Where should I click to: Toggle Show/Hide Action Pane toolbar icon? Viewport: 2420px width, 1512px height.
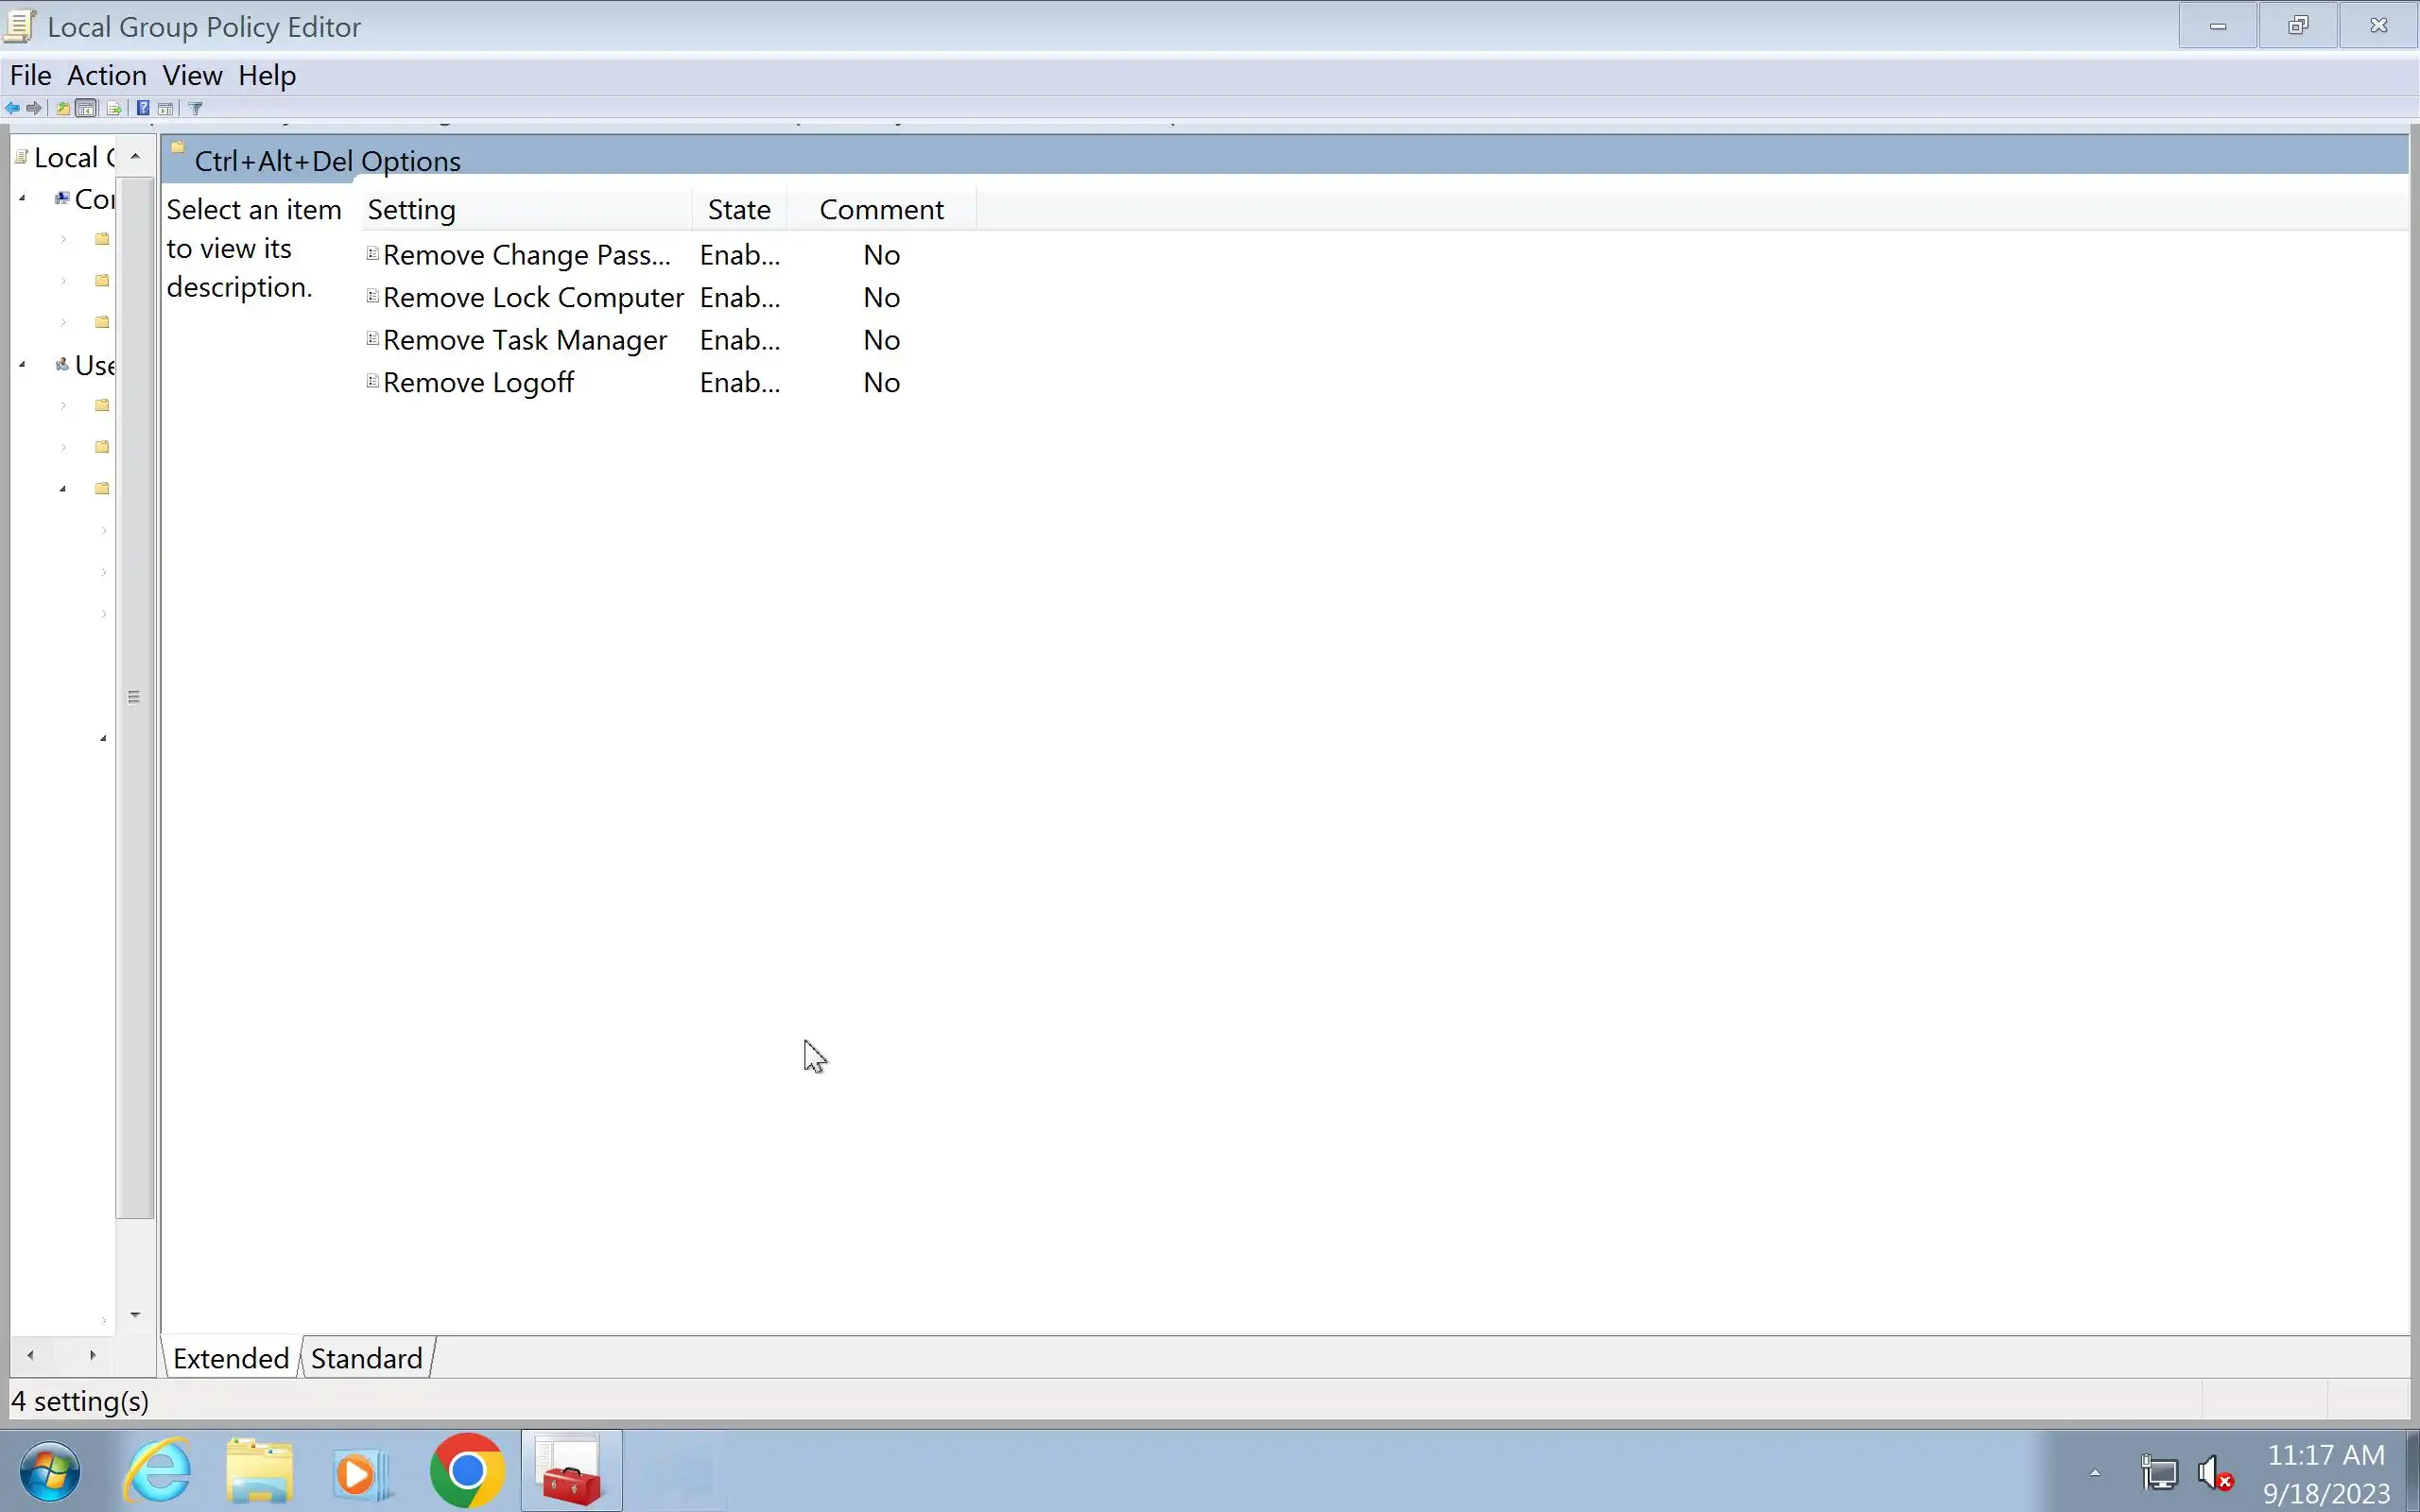click(x=166, y=108)
